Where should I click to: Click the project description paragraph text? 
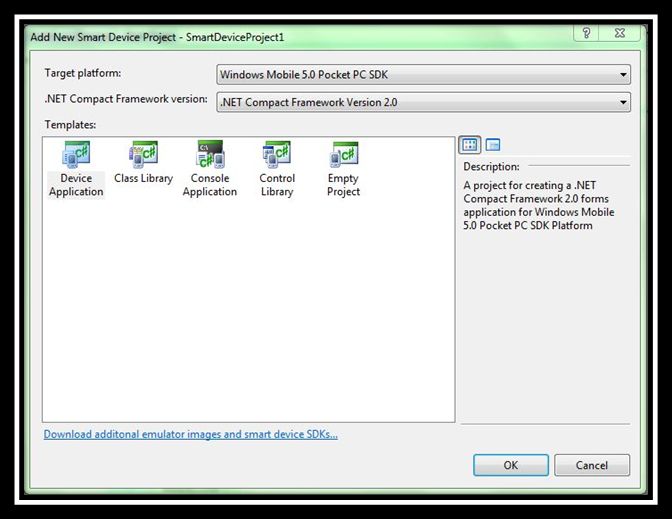tap(539, 205)
